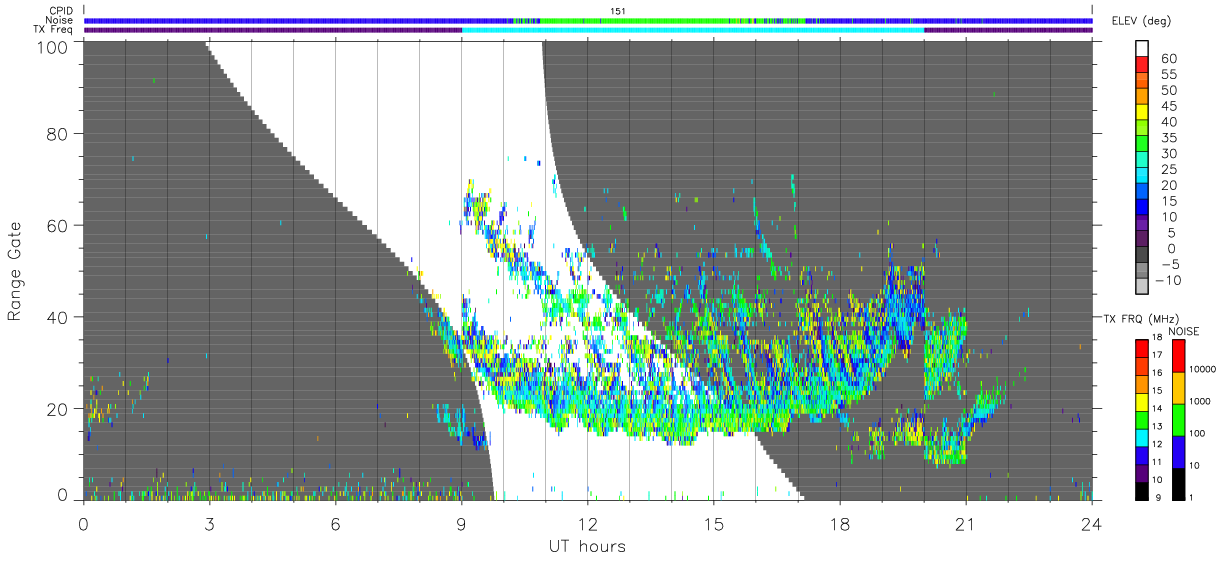Viewport: 1228px width, 567px height.
Task: Click the CPID row label
Action: [60, 11]
